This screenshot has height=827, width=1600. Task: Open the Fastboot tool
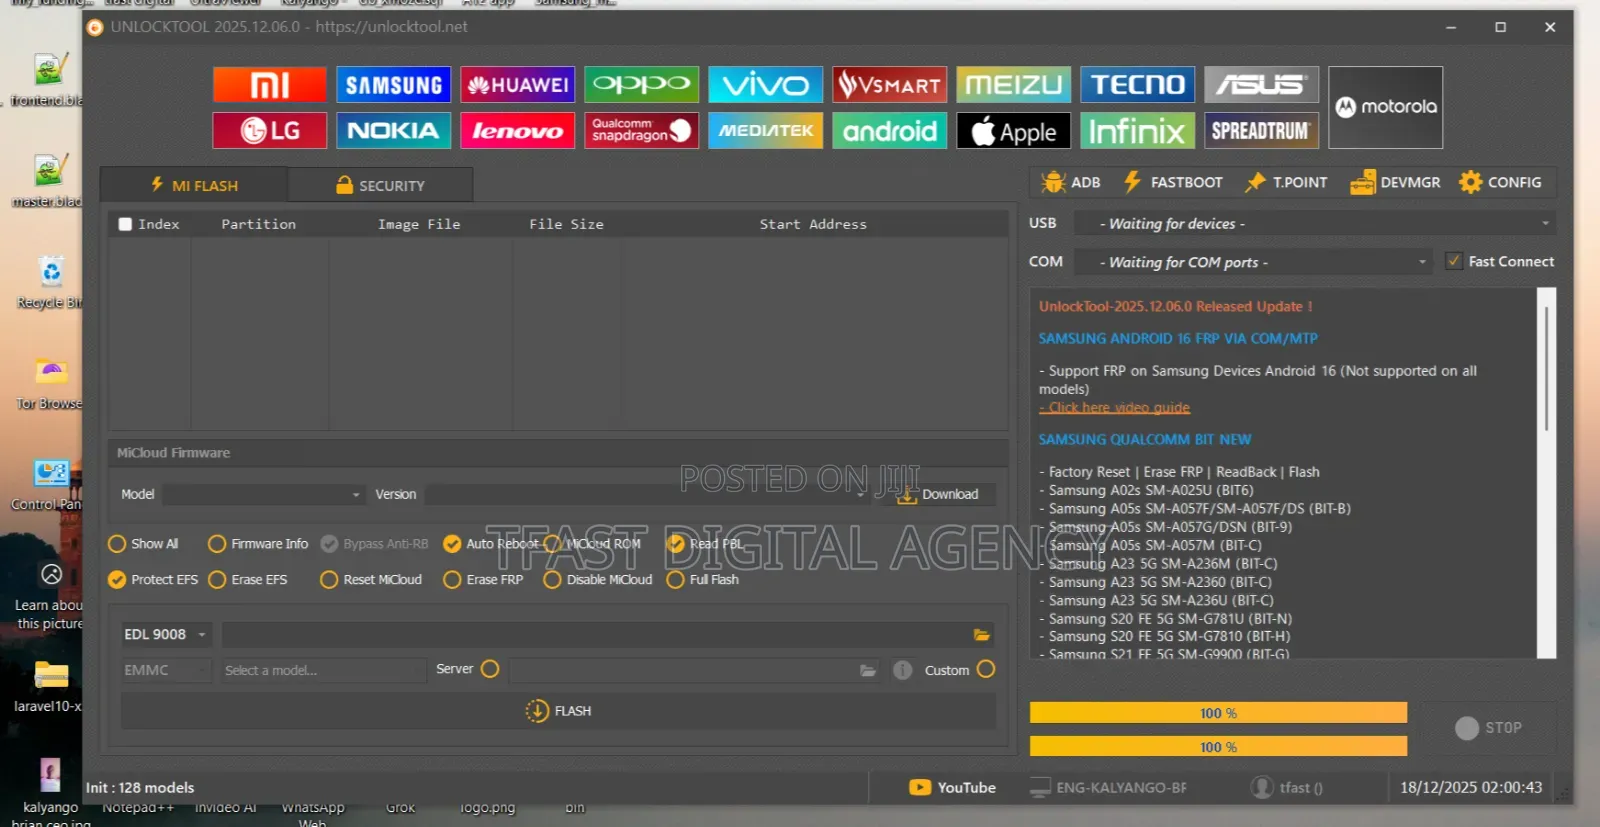pos(1173,182)
